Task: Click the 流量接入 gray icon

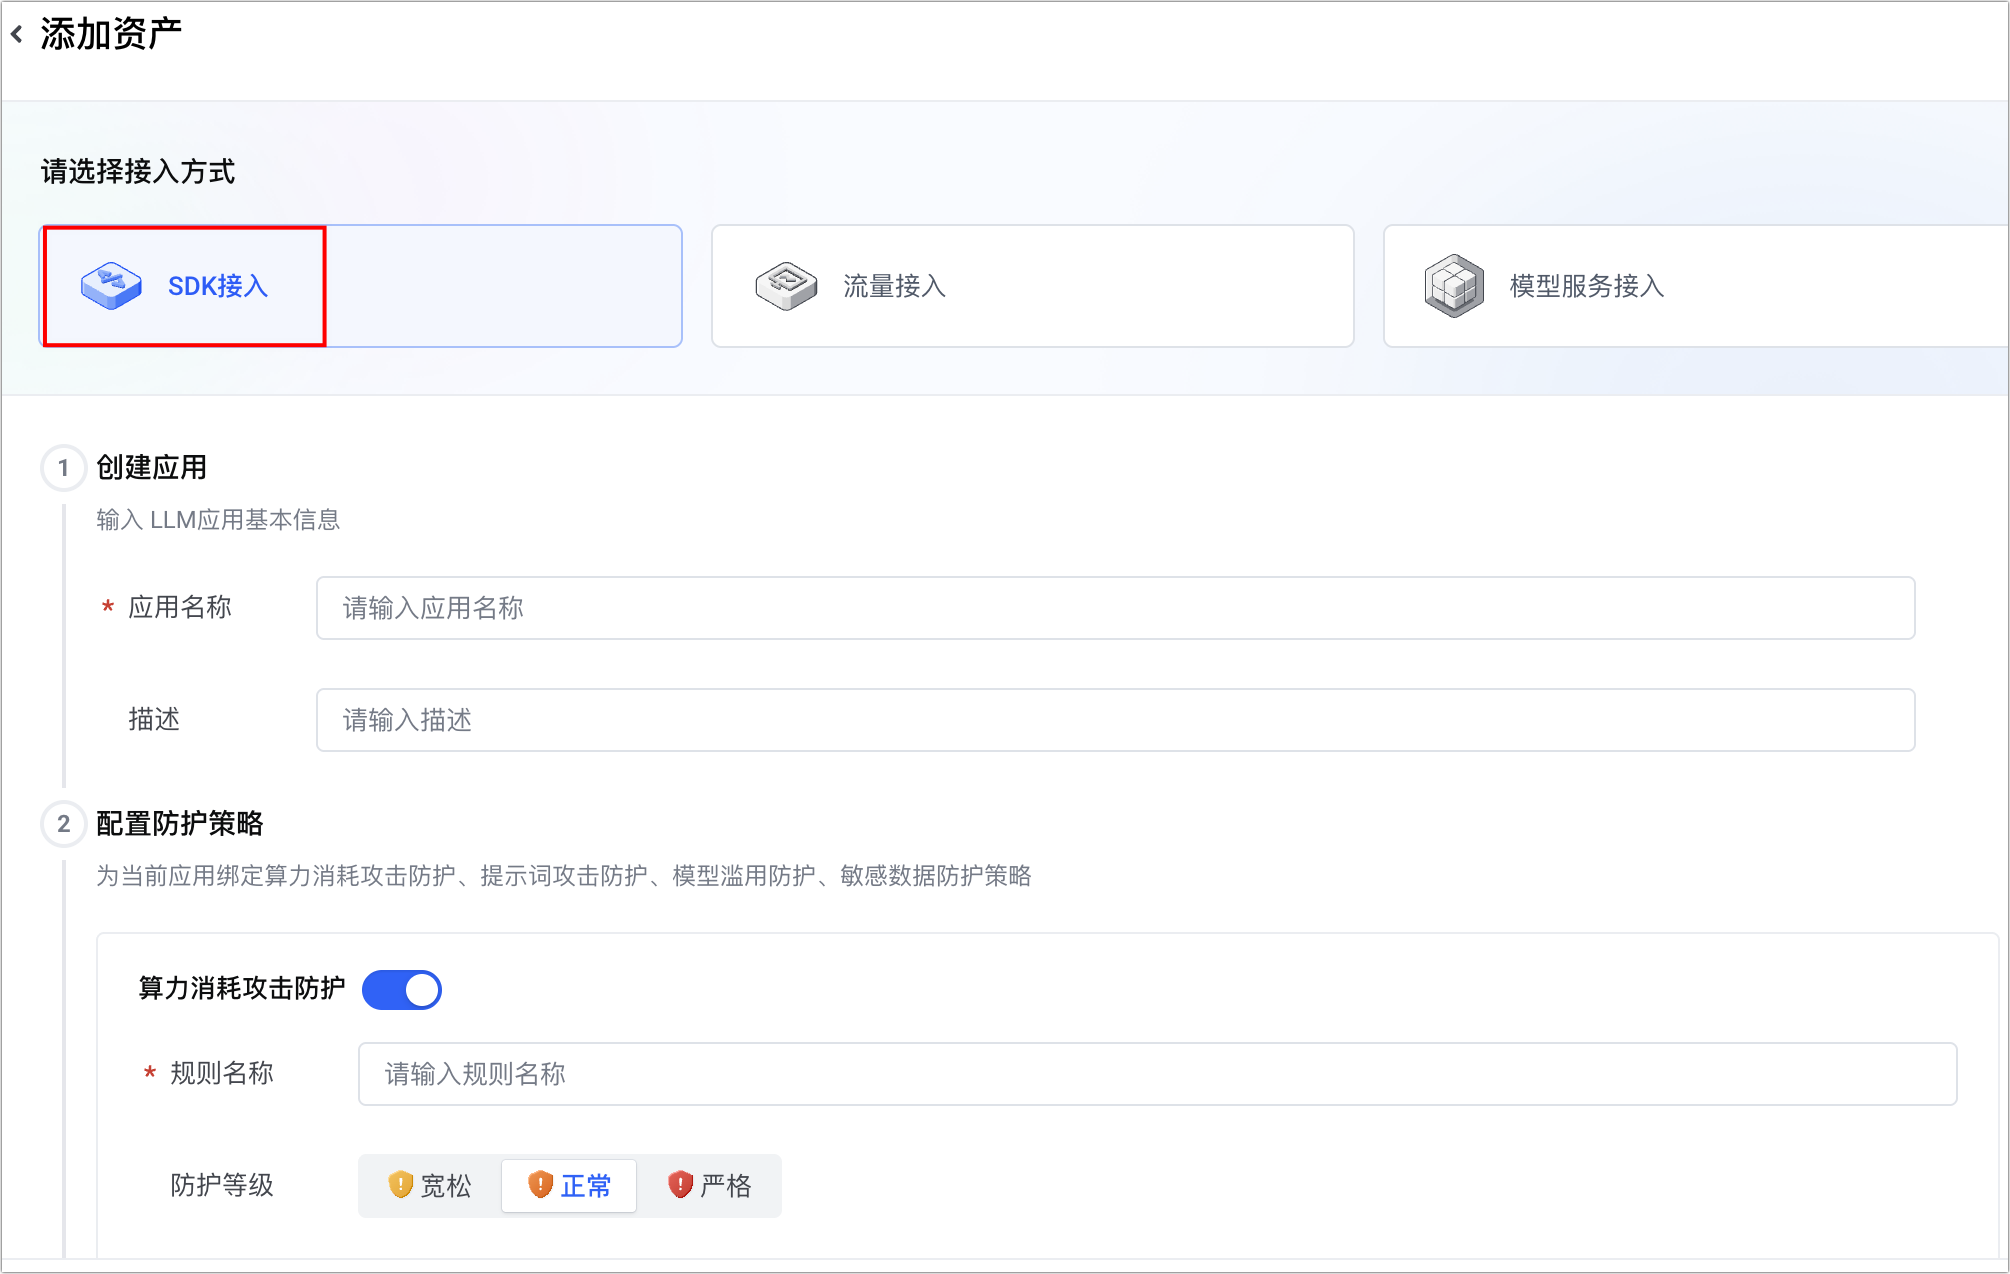Action: coord(786,286)
